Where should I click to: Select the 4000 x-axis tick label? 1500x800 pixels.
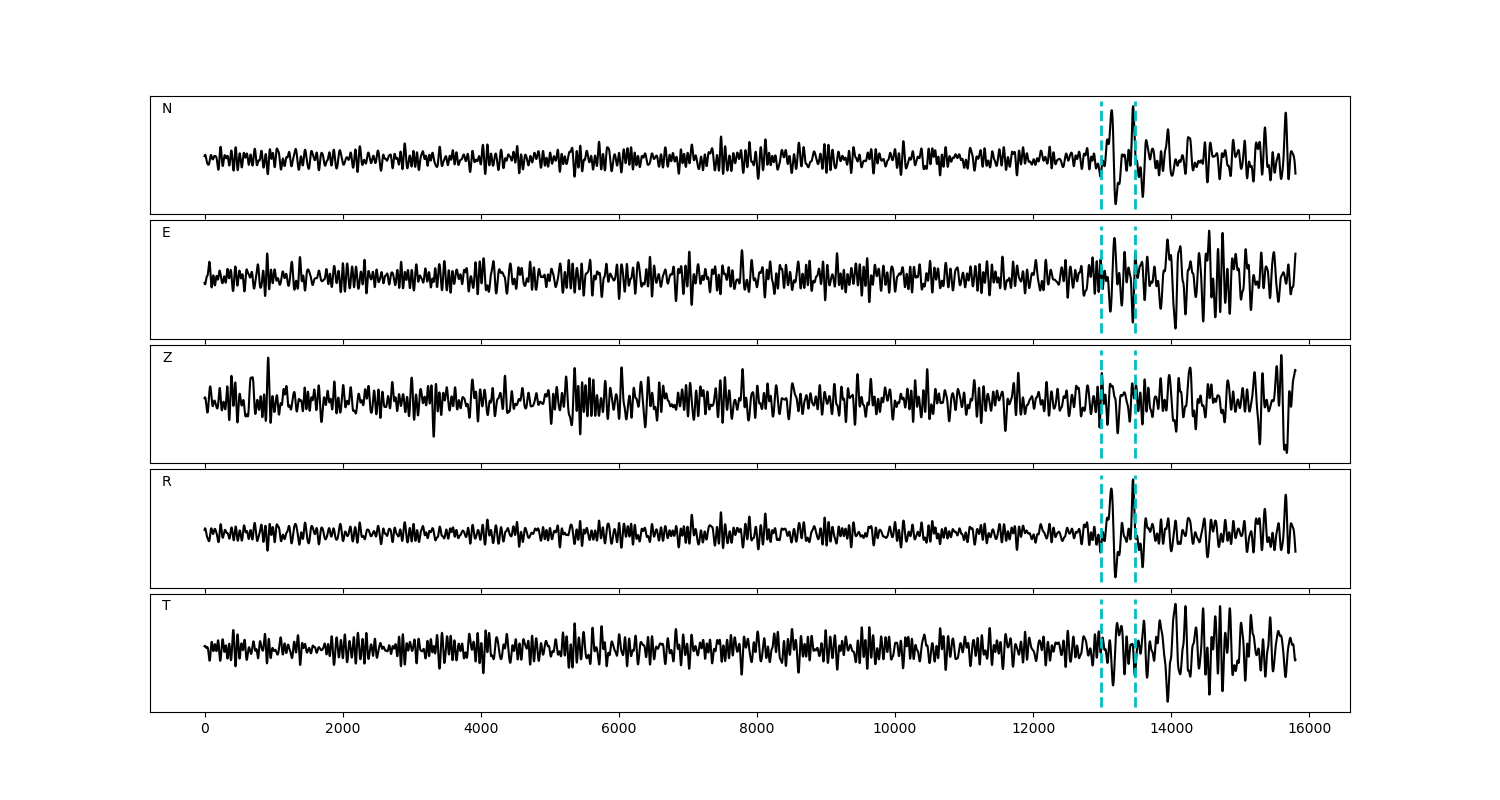pyautogui.click(x=481, y=730)
